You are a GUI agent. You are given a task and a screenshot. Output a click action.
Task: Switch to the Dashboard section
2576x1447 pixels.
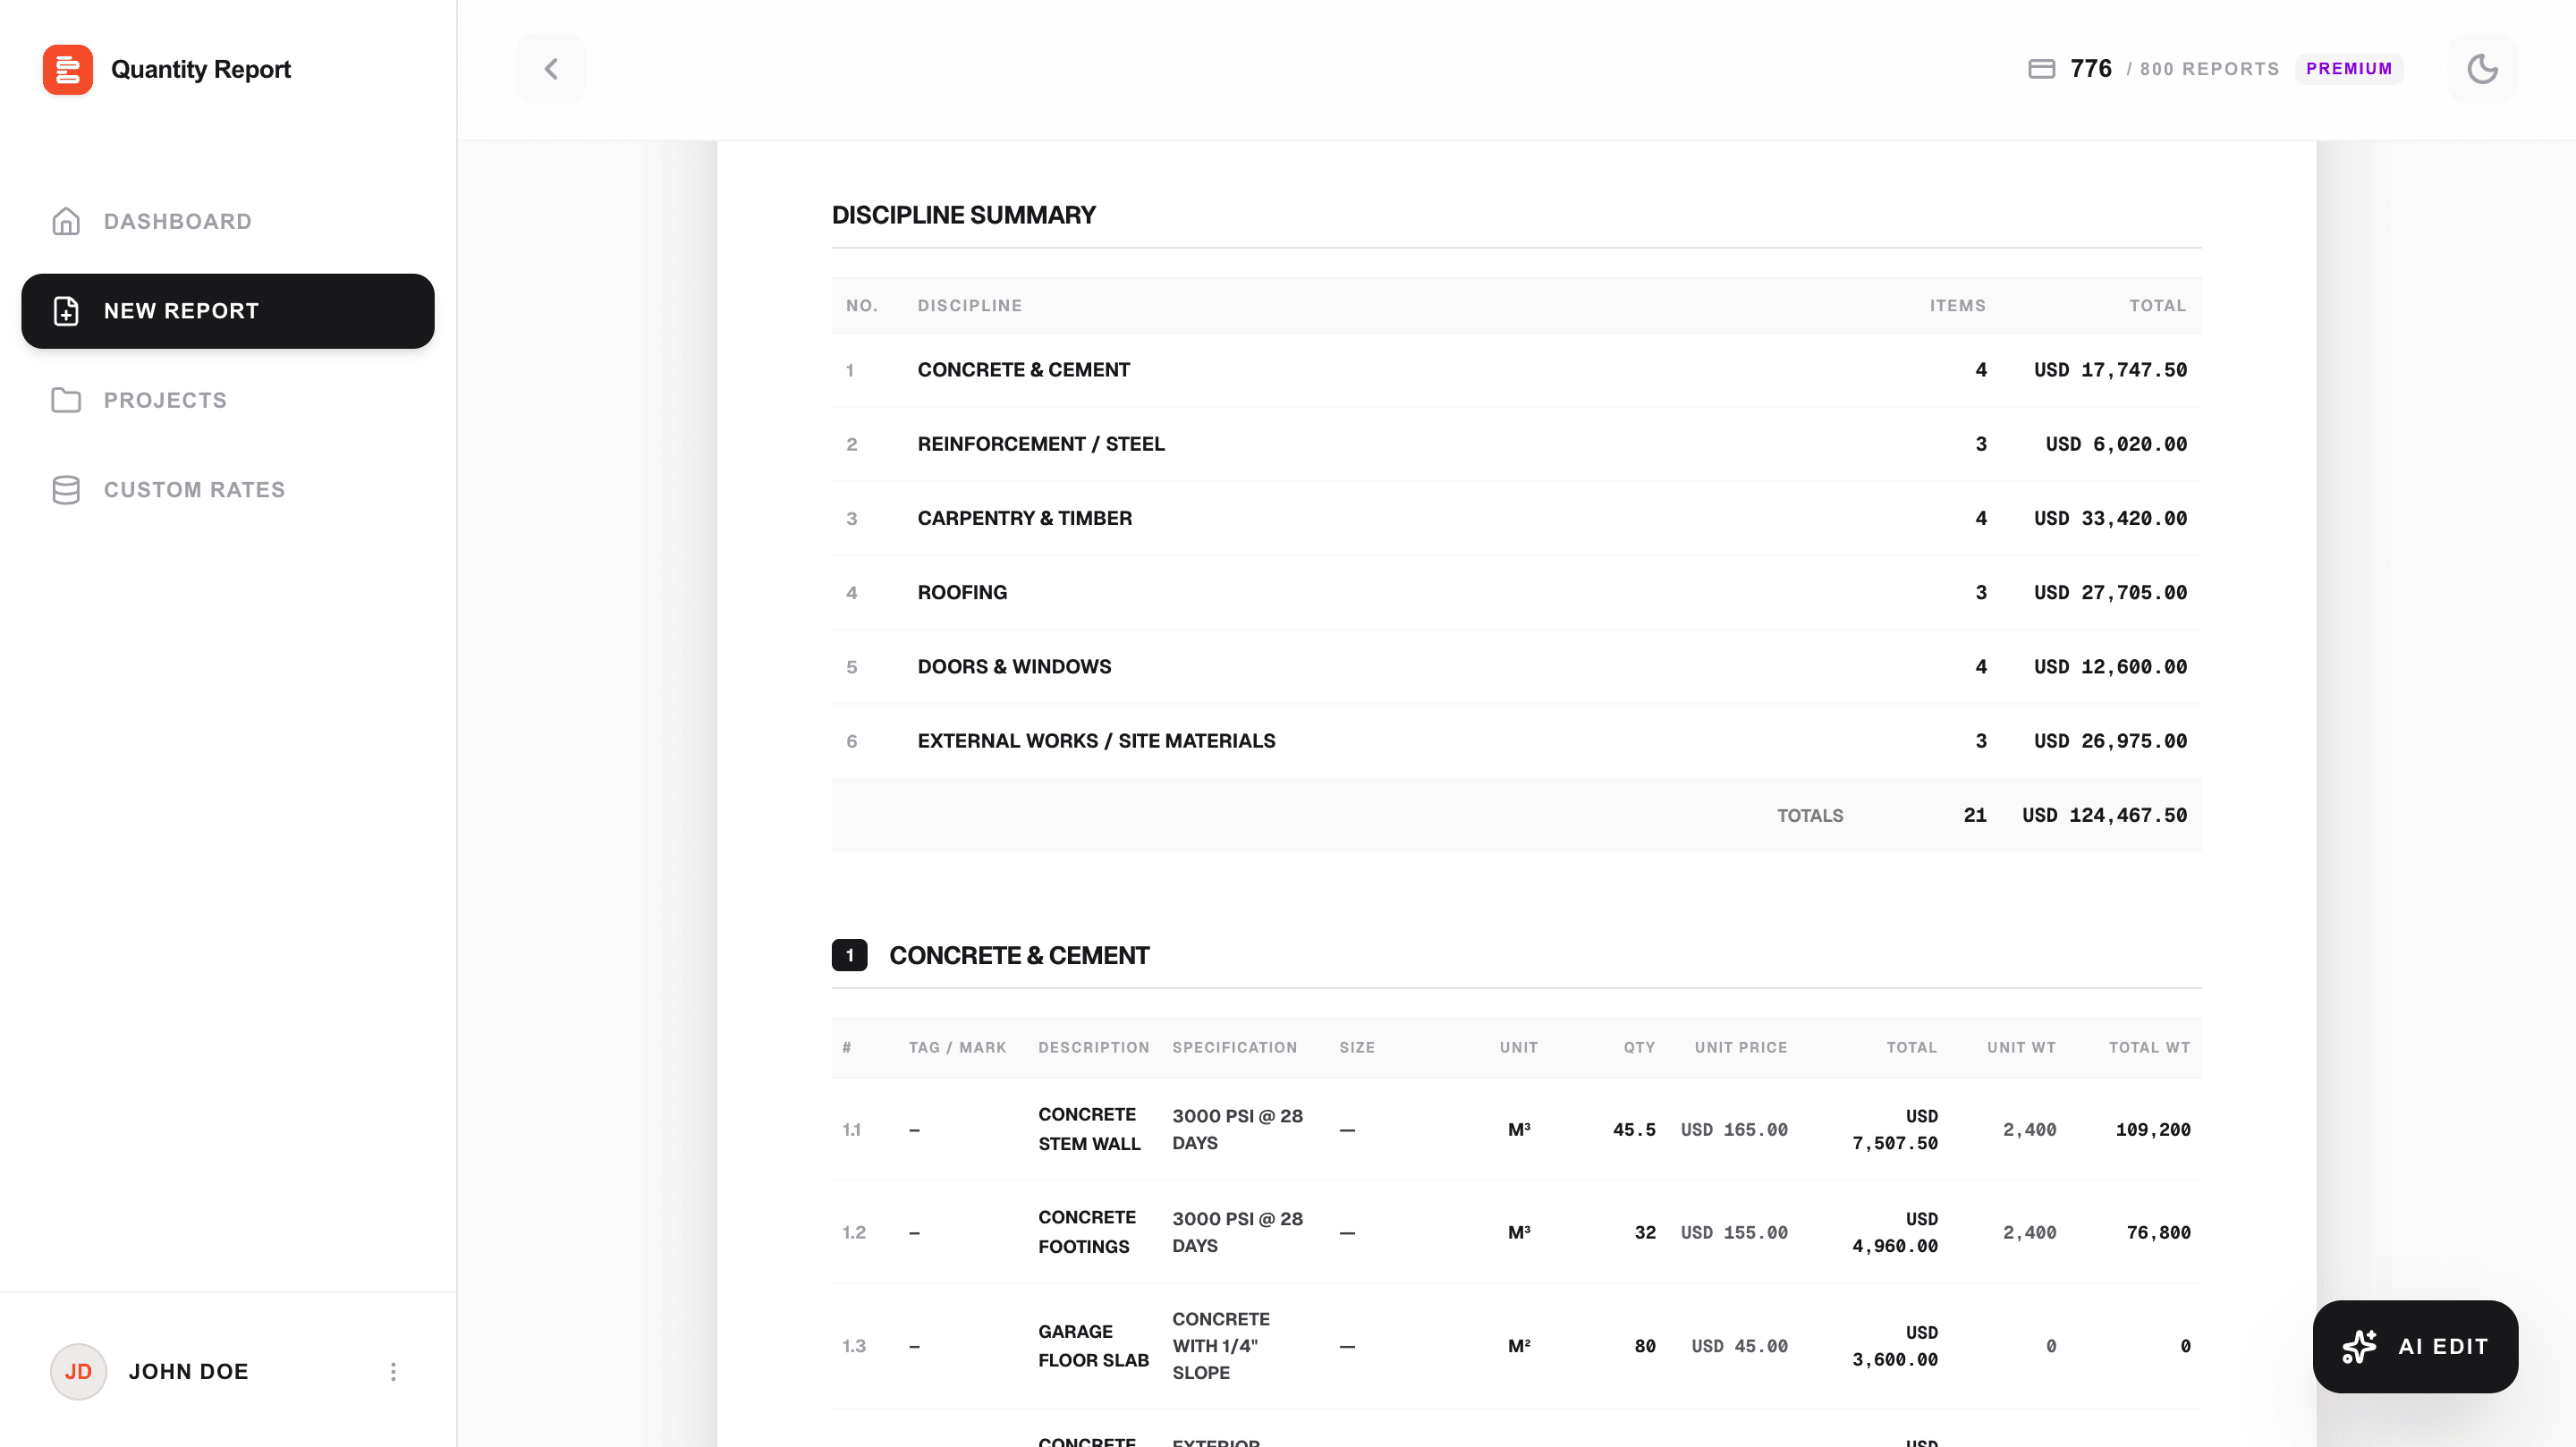(178, 221)
